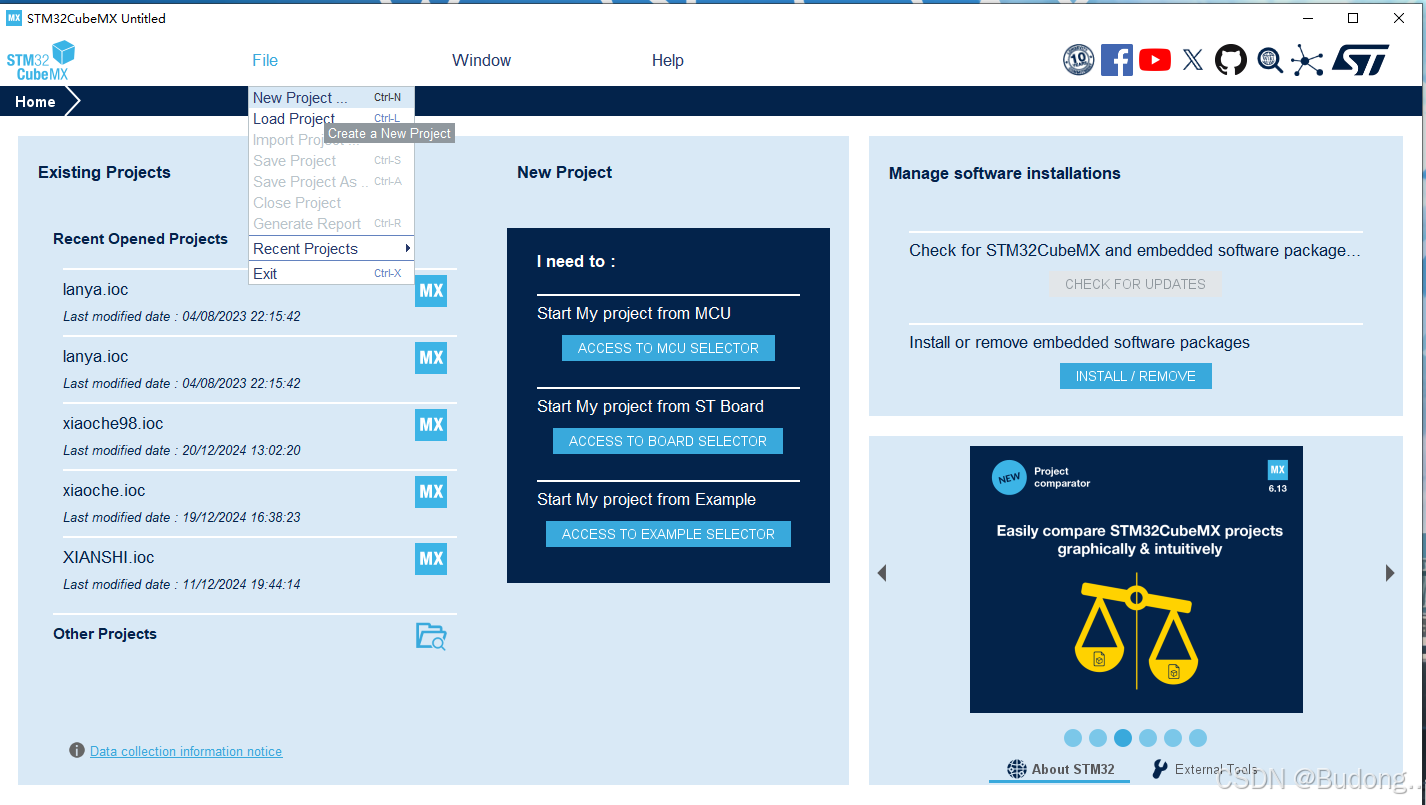This screenshot has width=1426, height=805.
Task: Choose Exit from File menu
Action: (x=331, y=274)
